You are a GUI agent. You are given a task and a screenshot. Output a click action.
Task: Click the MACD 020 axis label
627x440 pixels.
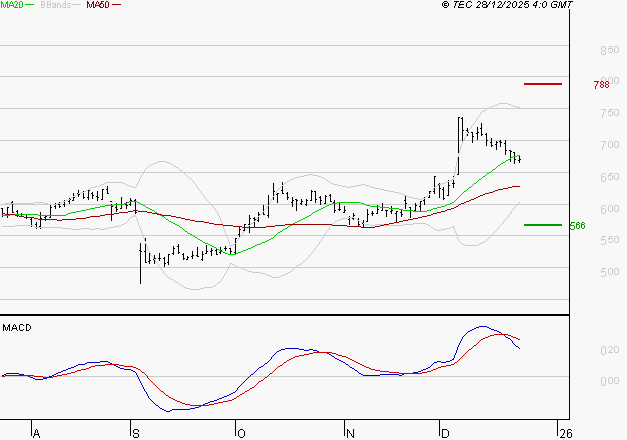pos(610,350)
